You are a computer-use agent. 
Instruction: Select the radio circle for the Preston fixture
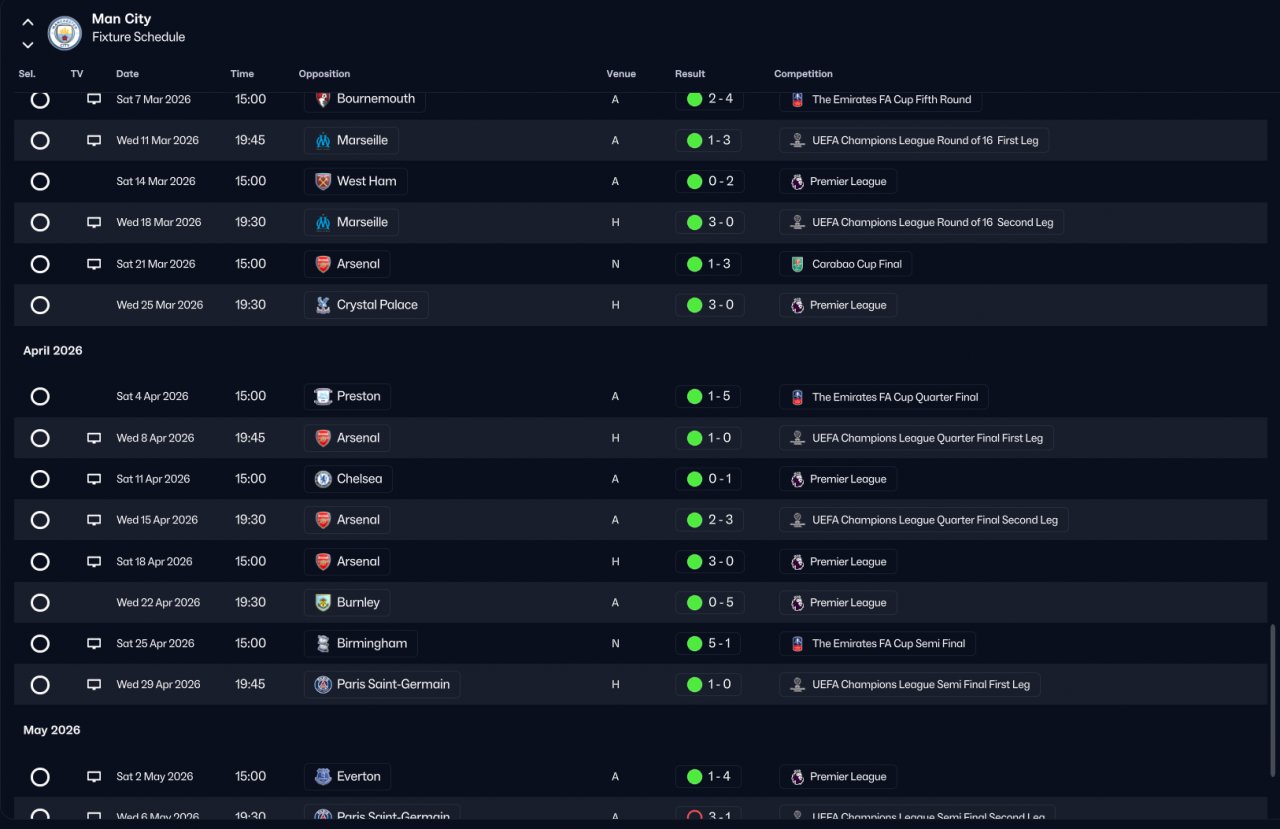(x=40, y=397)
